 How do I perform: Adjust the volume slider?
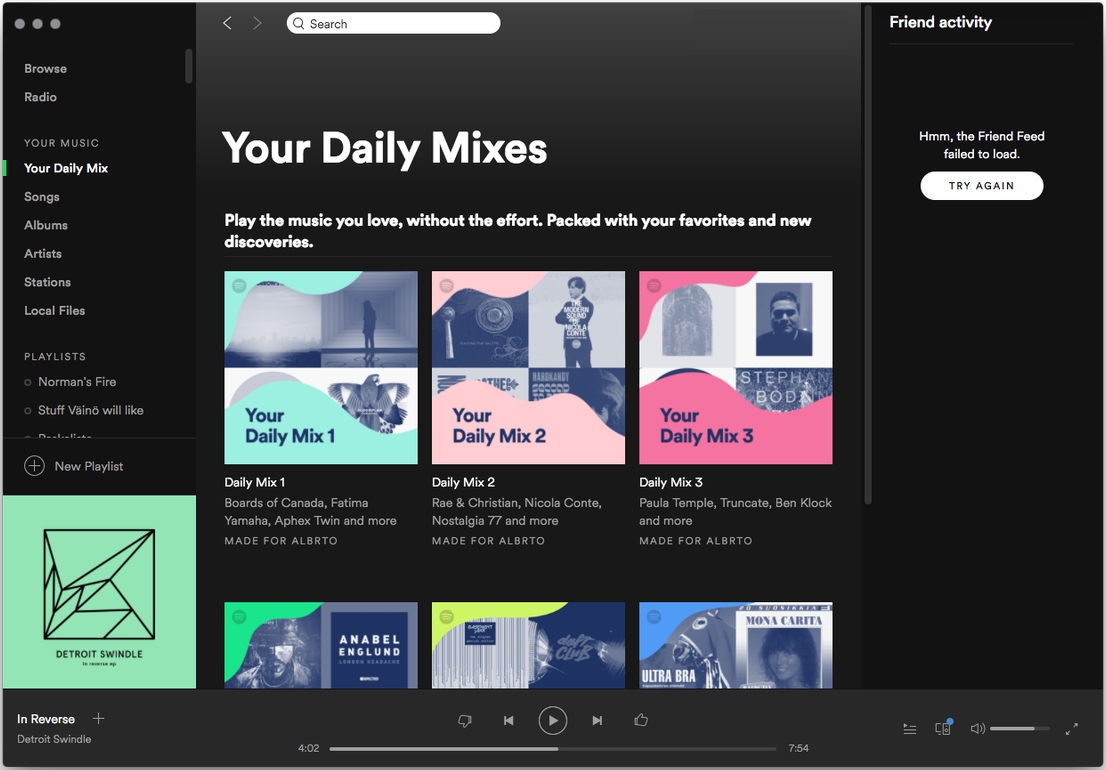tap(1019, 729)
